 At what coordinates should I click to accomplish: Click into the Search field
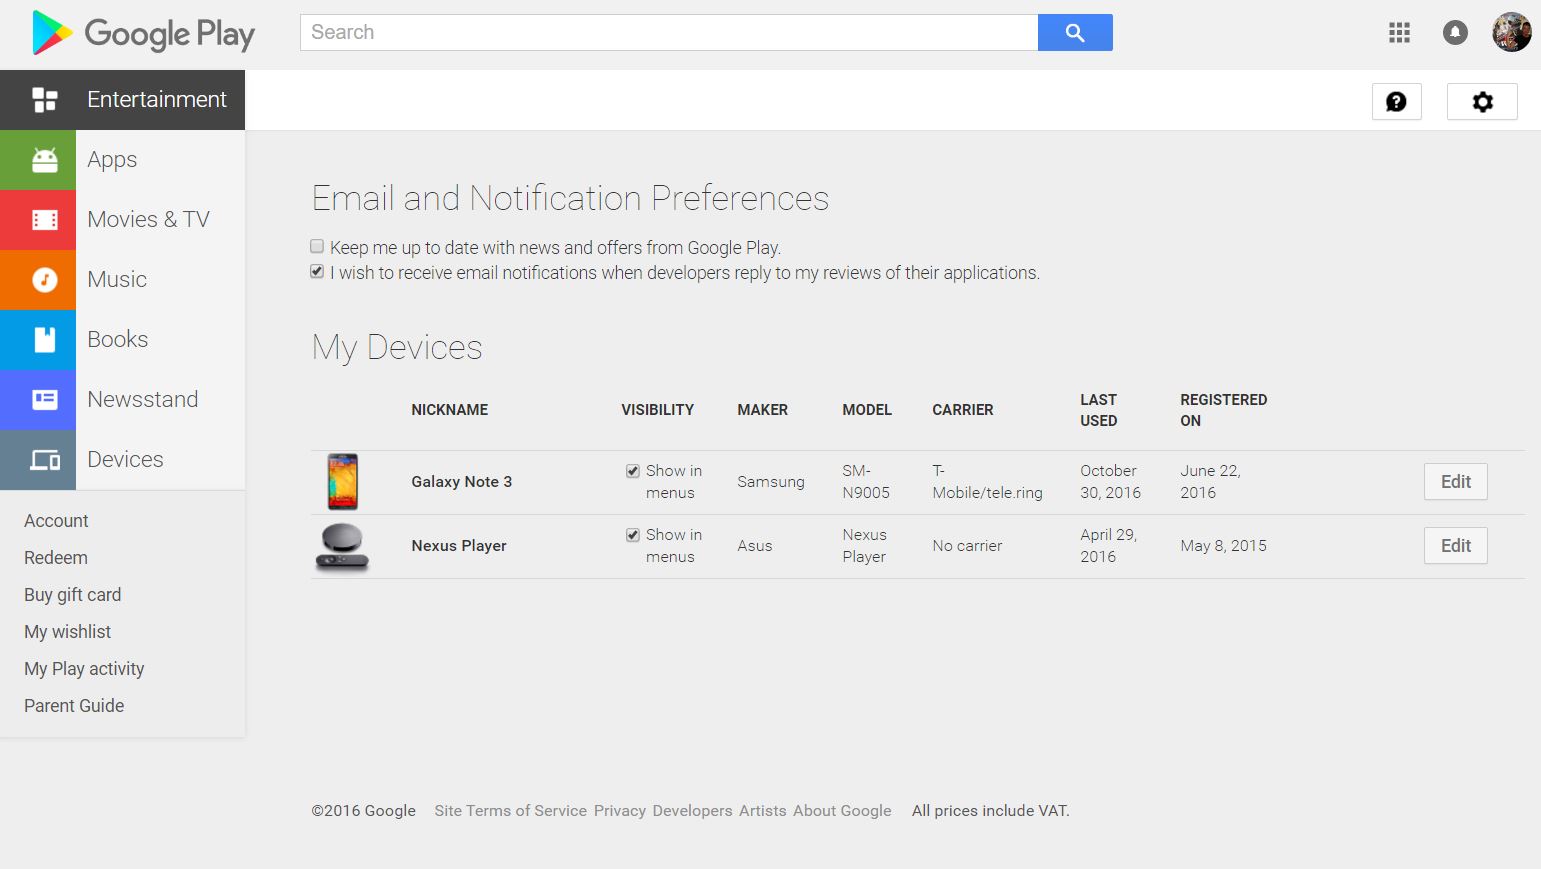pyautogui.click(x=668, y=33)
